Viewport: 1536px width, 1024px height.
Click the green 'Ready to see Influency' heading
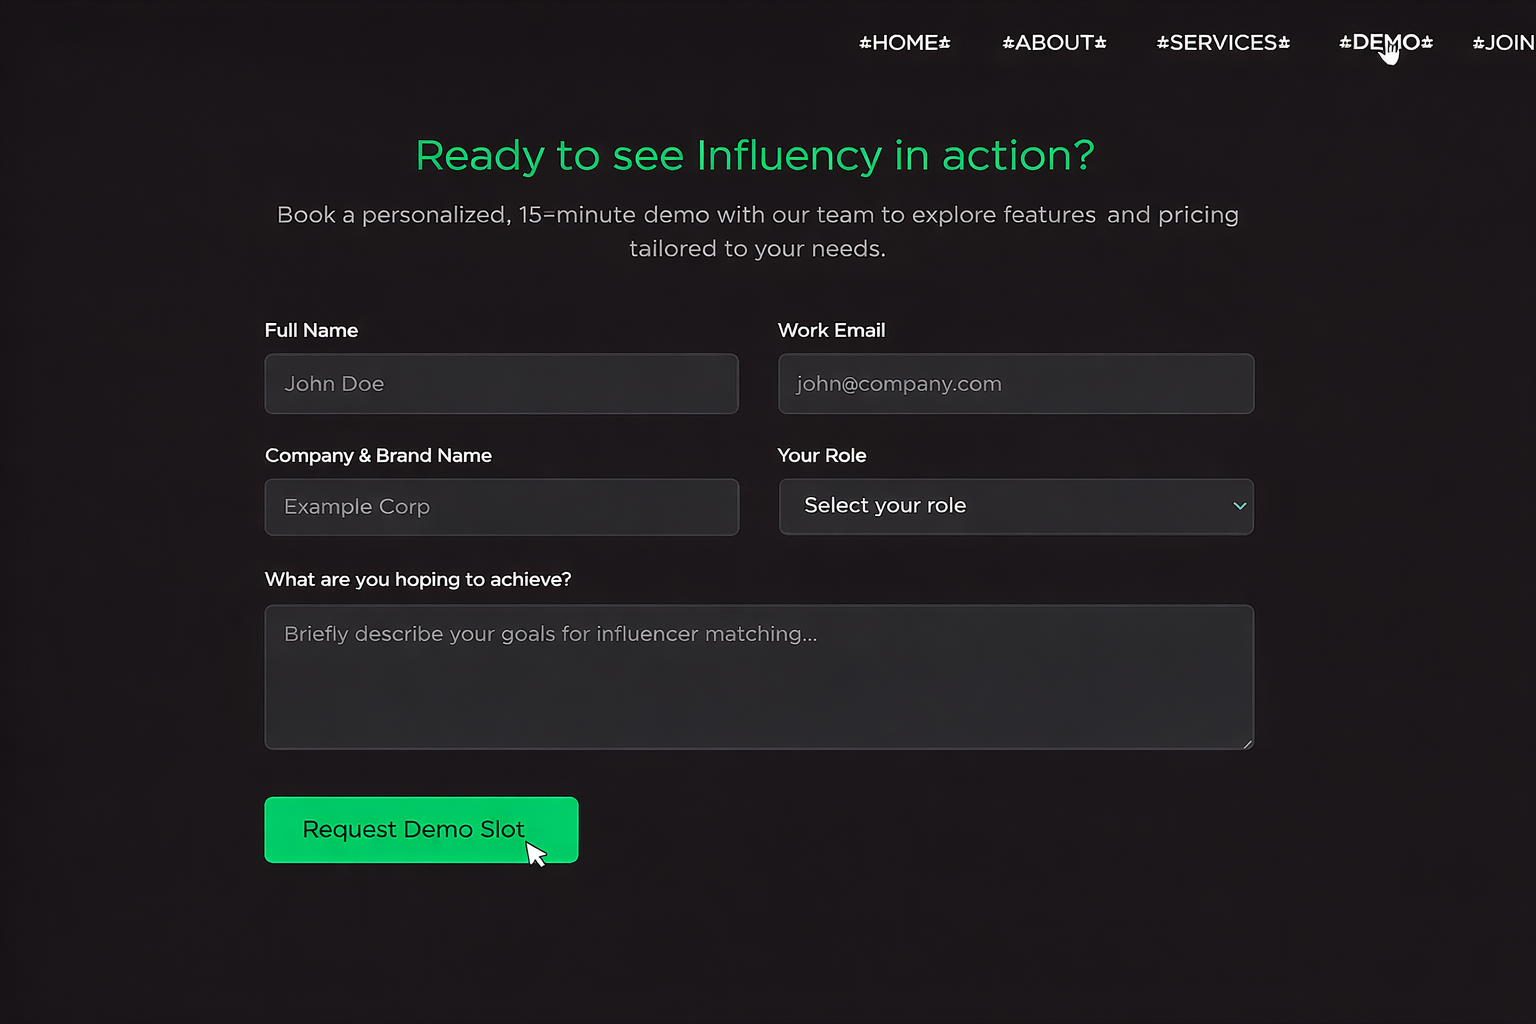(755, 156)
